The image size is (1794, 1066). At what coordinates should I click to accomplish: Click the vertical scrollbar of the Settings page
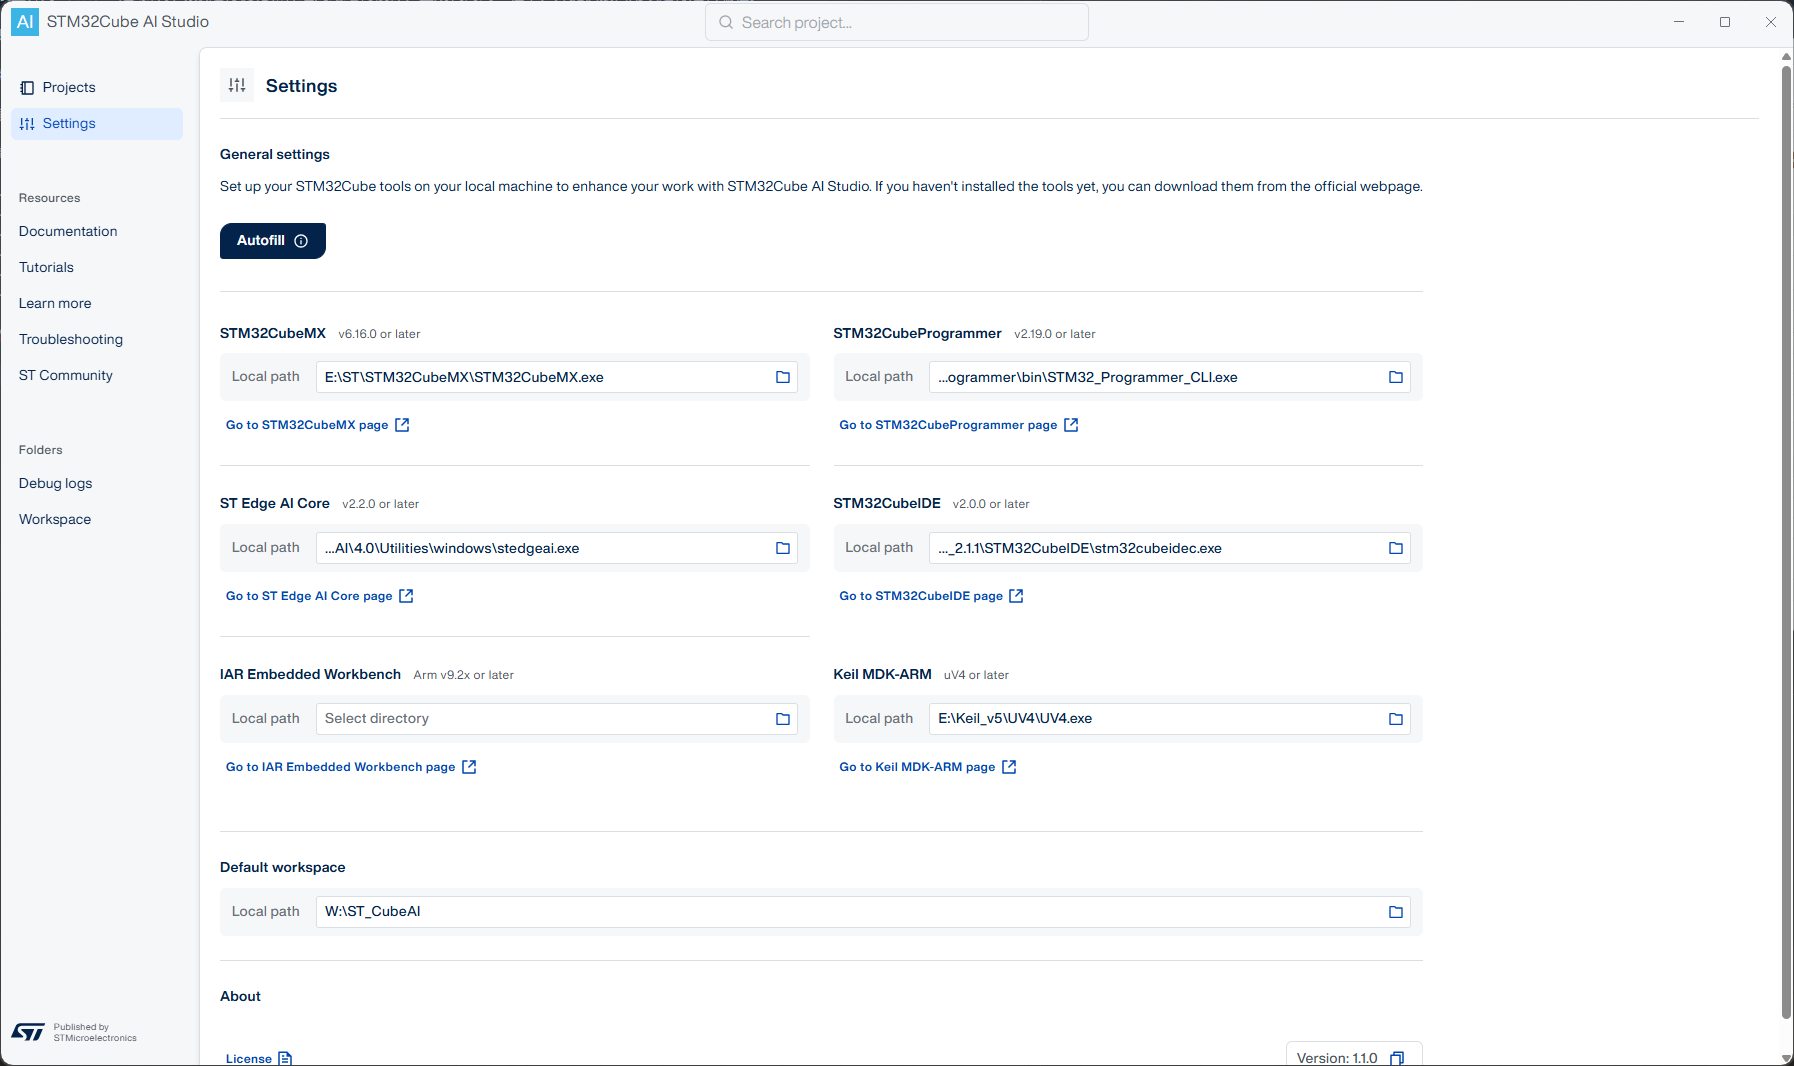(x=1786, y=541)
